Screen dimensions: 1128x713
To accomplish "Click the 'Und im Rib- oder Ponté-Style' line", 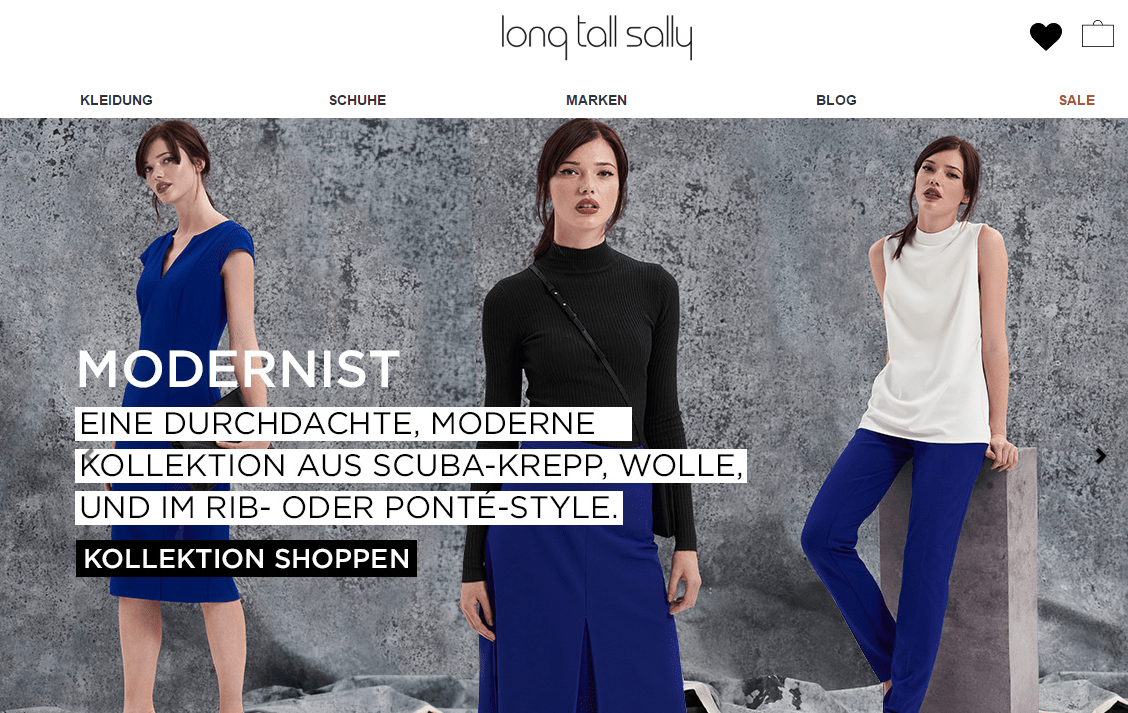I will [x=349, y=507].
